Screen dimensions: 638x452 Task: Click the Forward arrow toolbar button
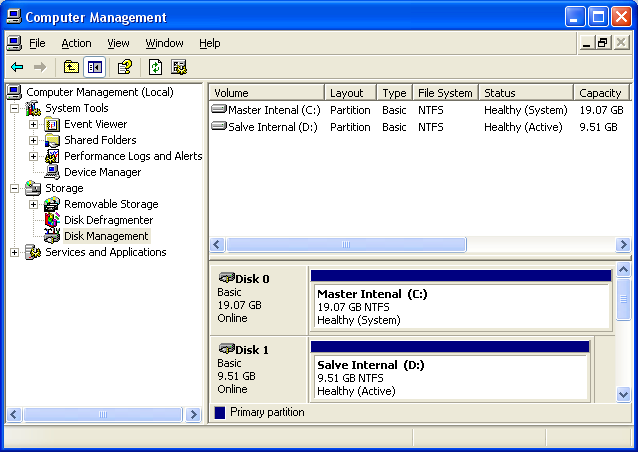[40, 67]
